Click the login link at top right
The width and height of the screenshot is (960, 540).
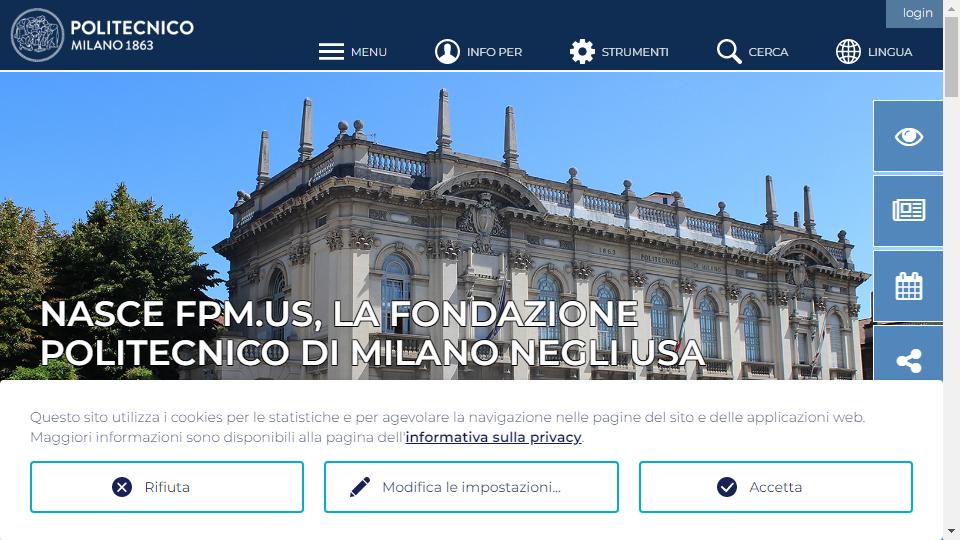[x=917, y=13]
